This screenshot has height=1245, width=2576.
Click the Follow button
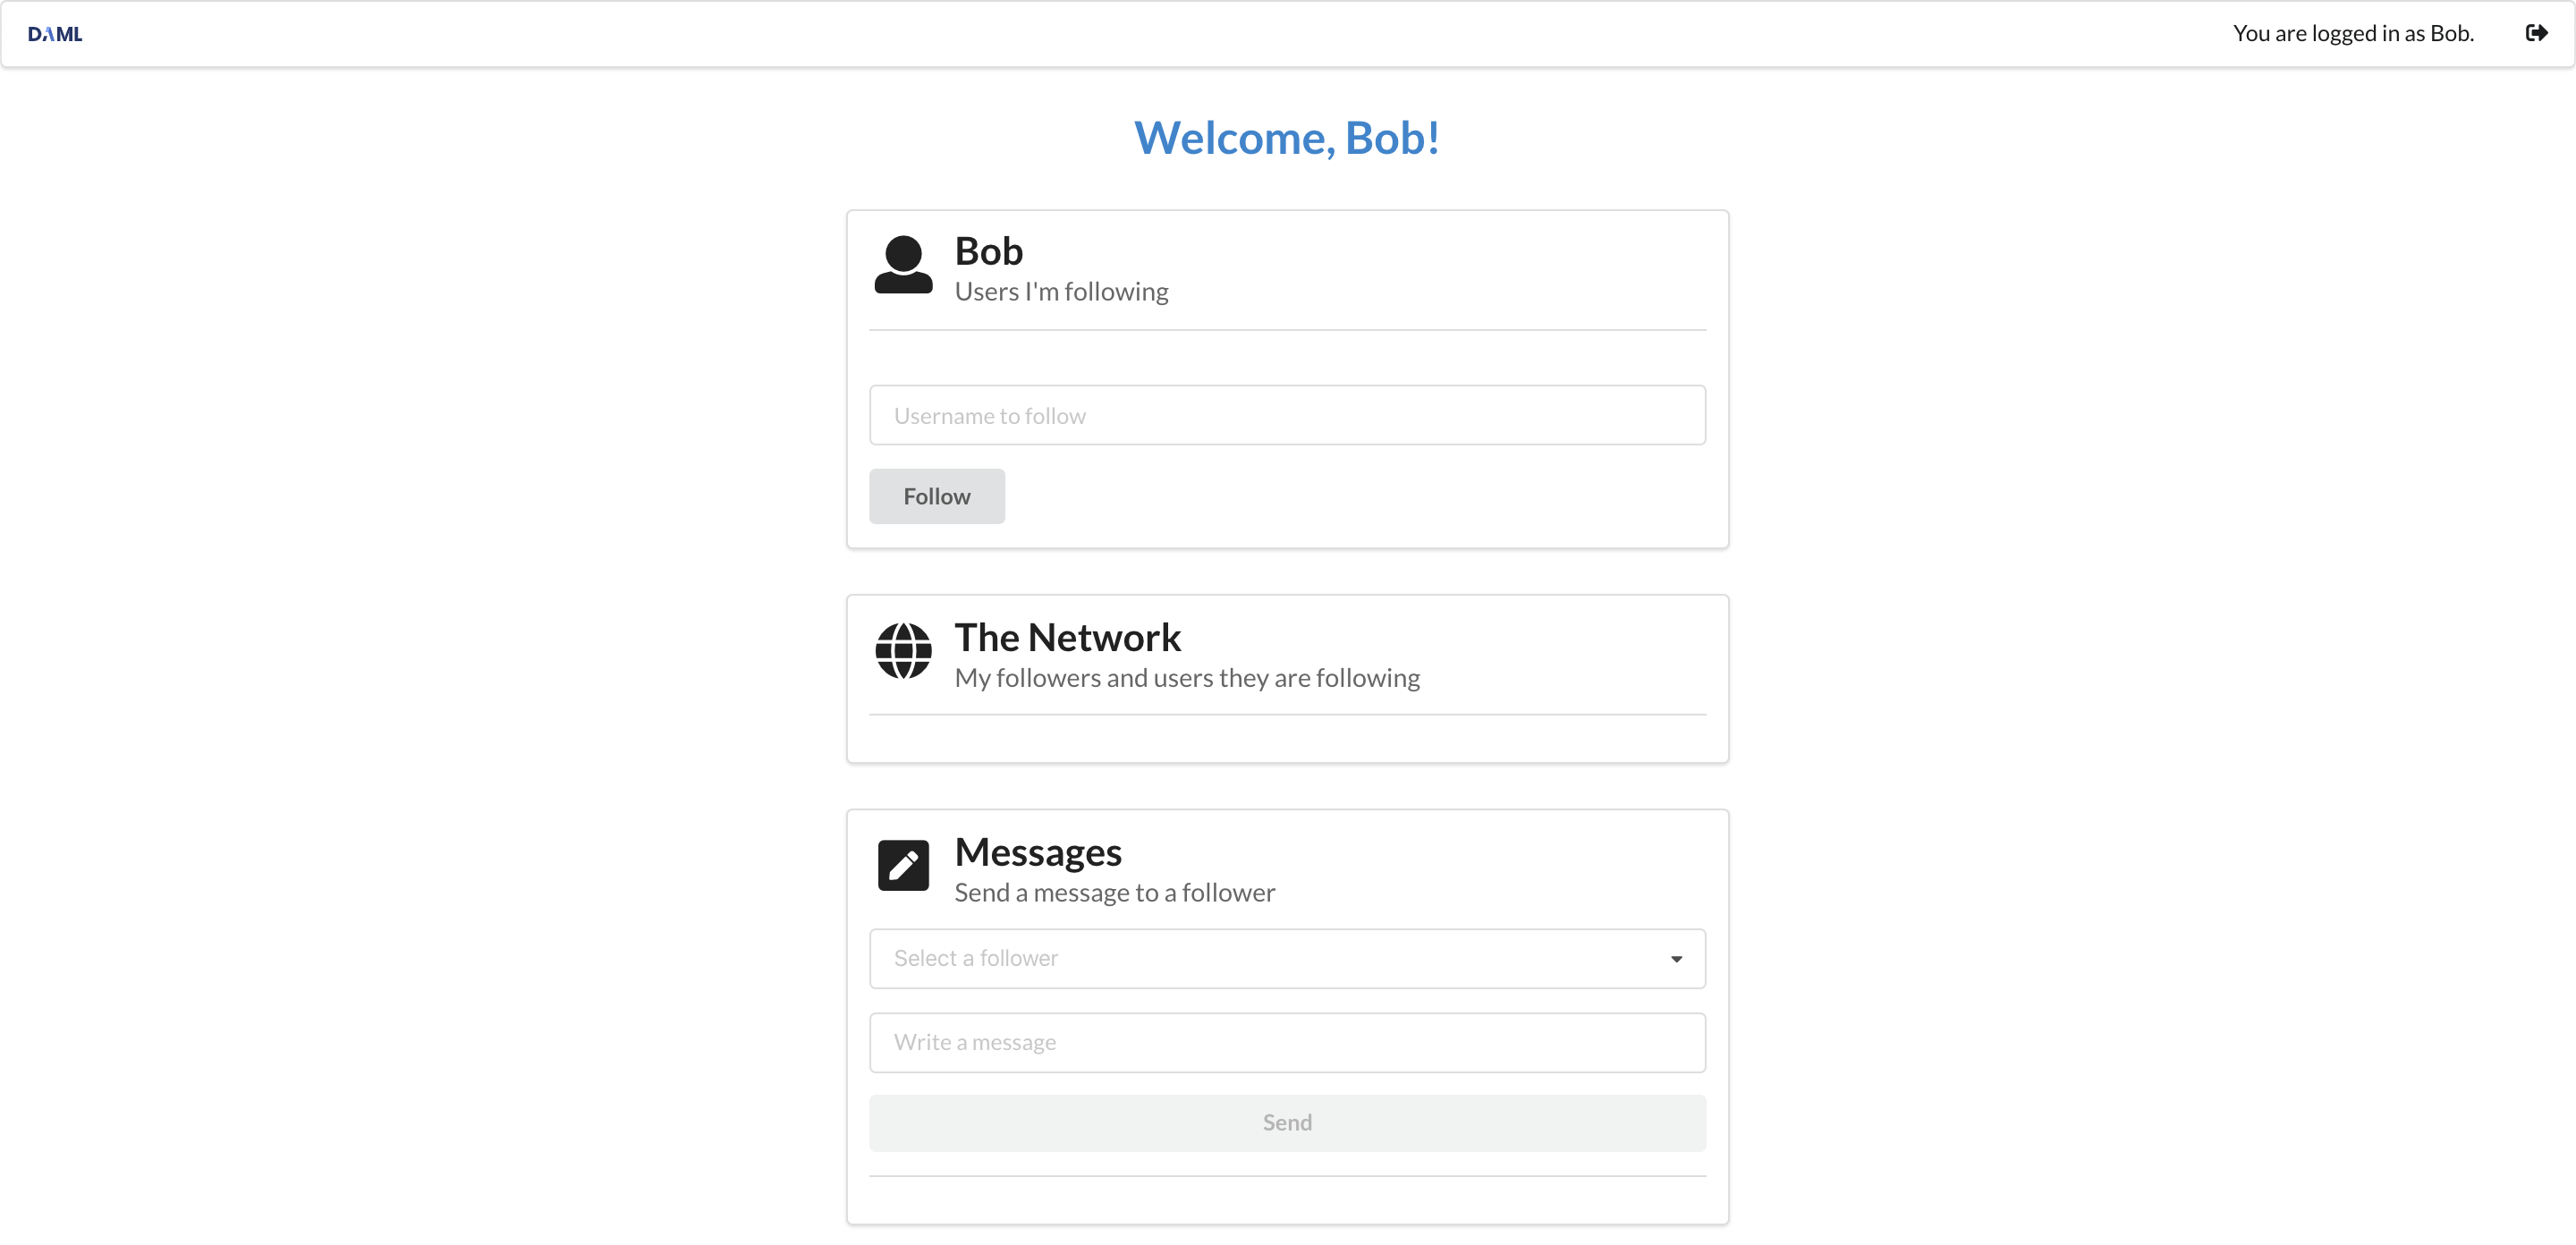tap(936, 496)
